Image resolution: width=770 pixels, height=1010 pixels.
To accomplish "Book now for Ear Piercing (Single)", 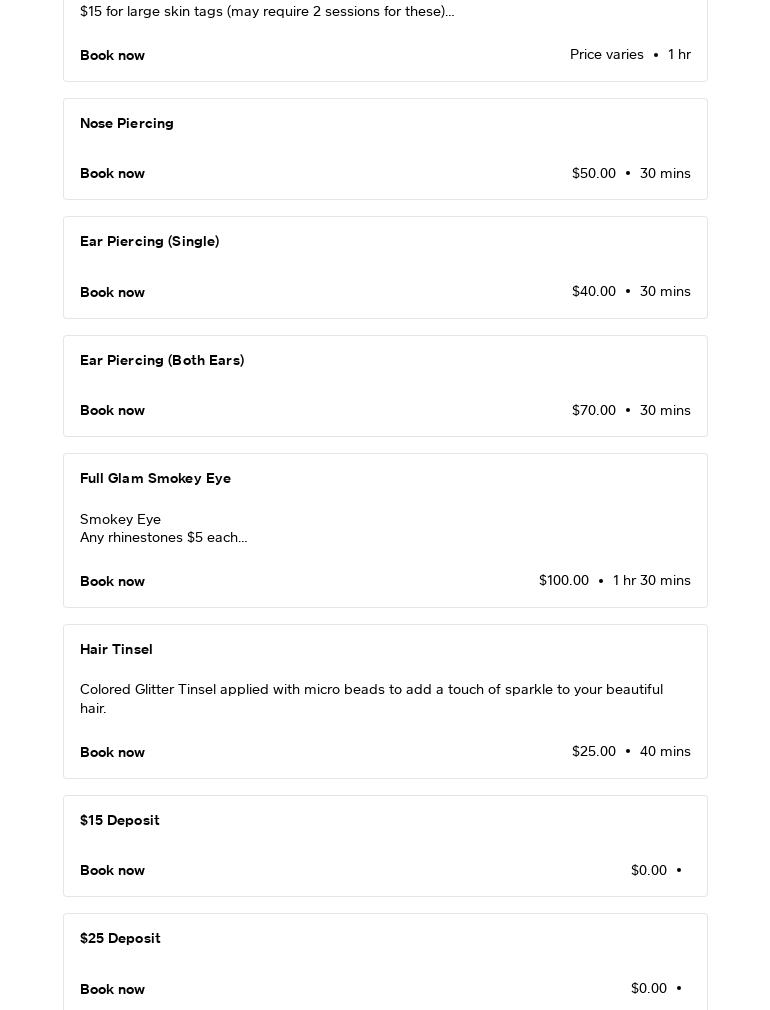I will (112, 292).
